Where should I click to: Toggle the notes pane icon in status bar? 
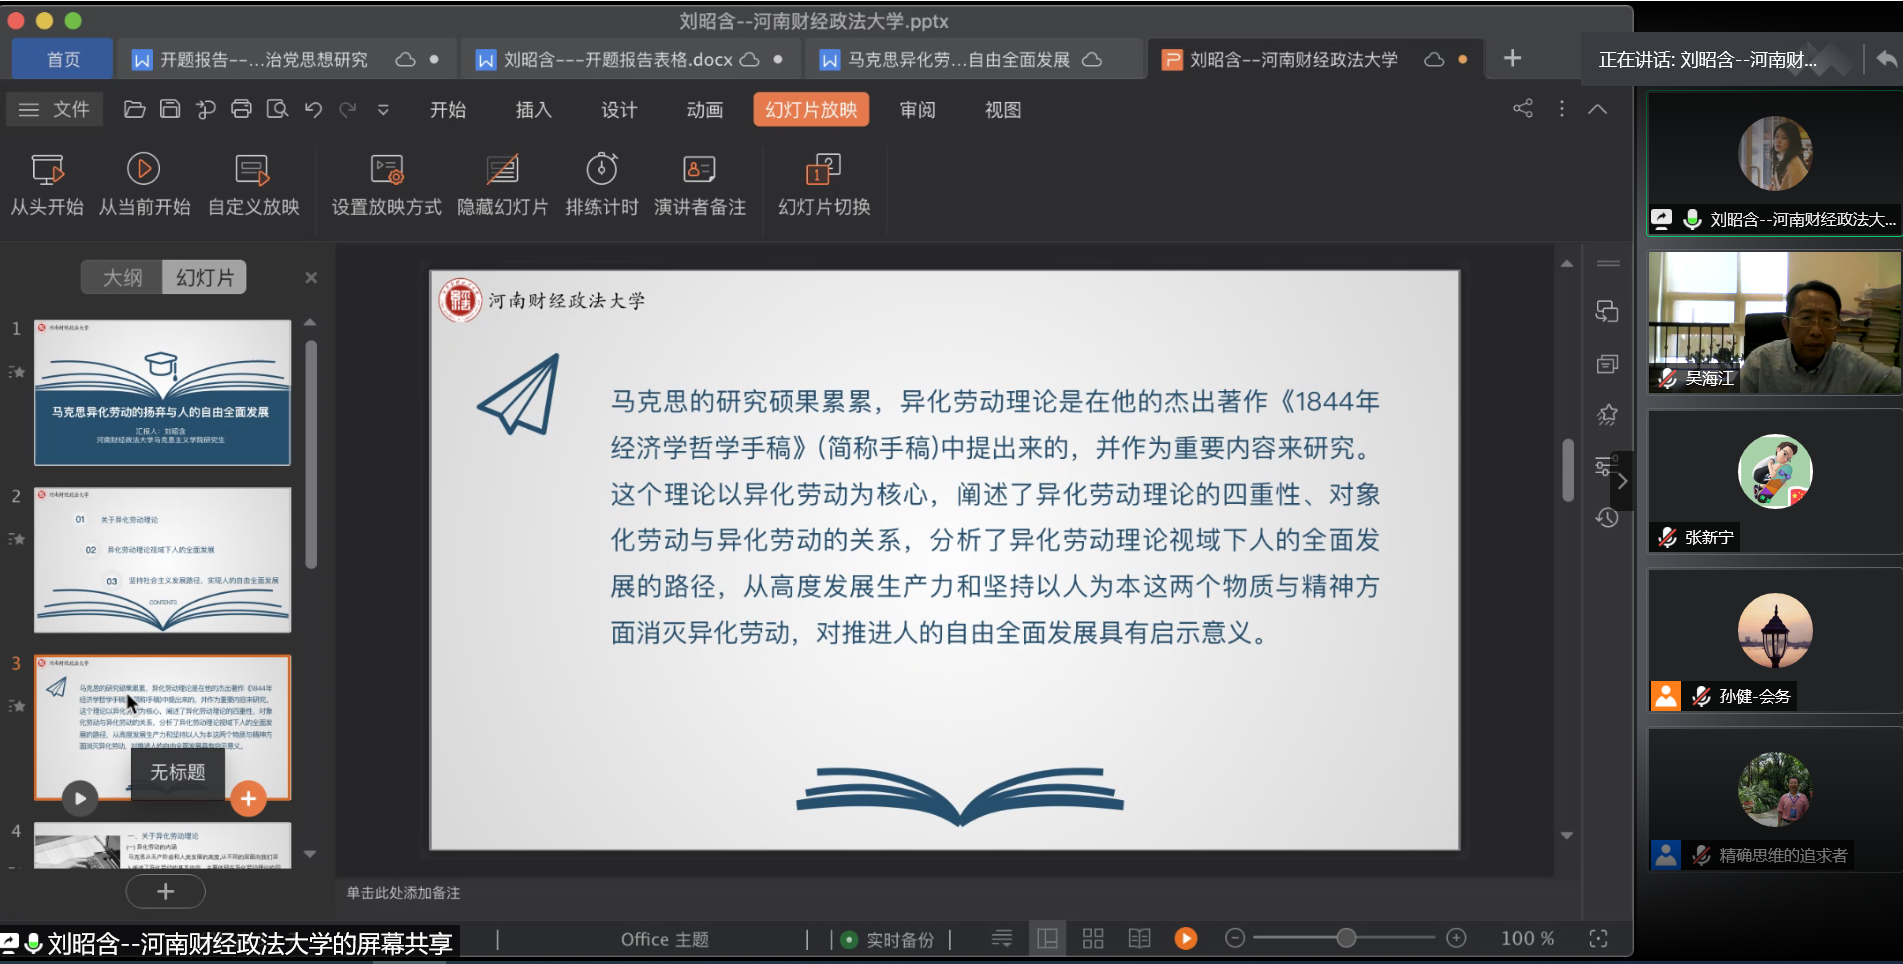[1001, 938]
